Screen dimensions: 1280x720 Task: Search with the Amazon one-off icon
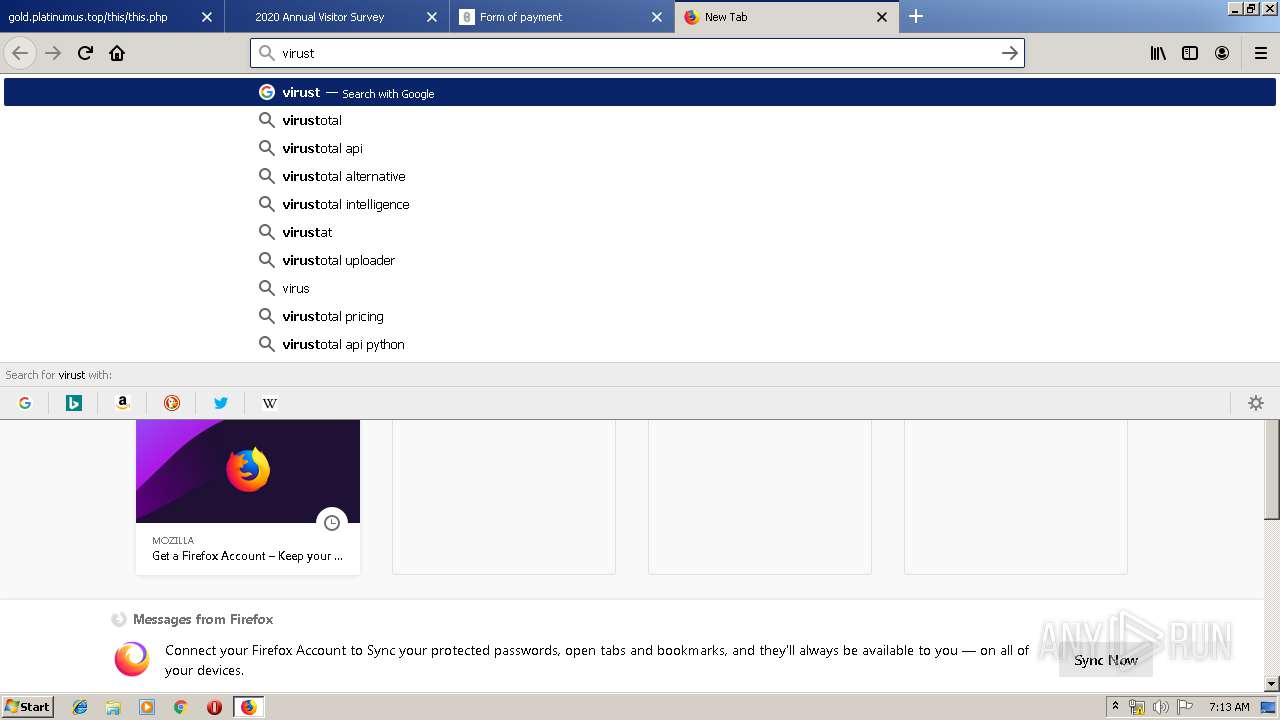123,403
